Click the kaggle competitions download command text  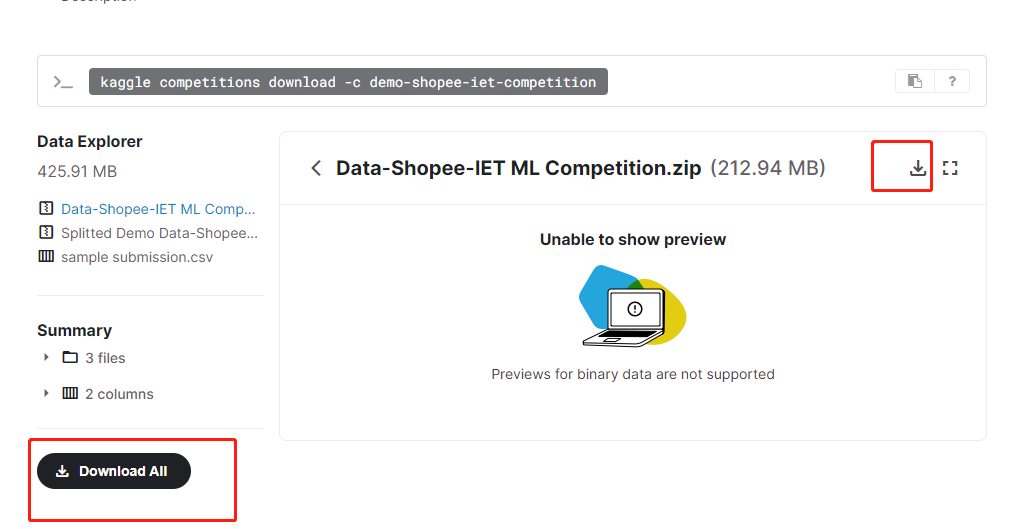[348, 82]
